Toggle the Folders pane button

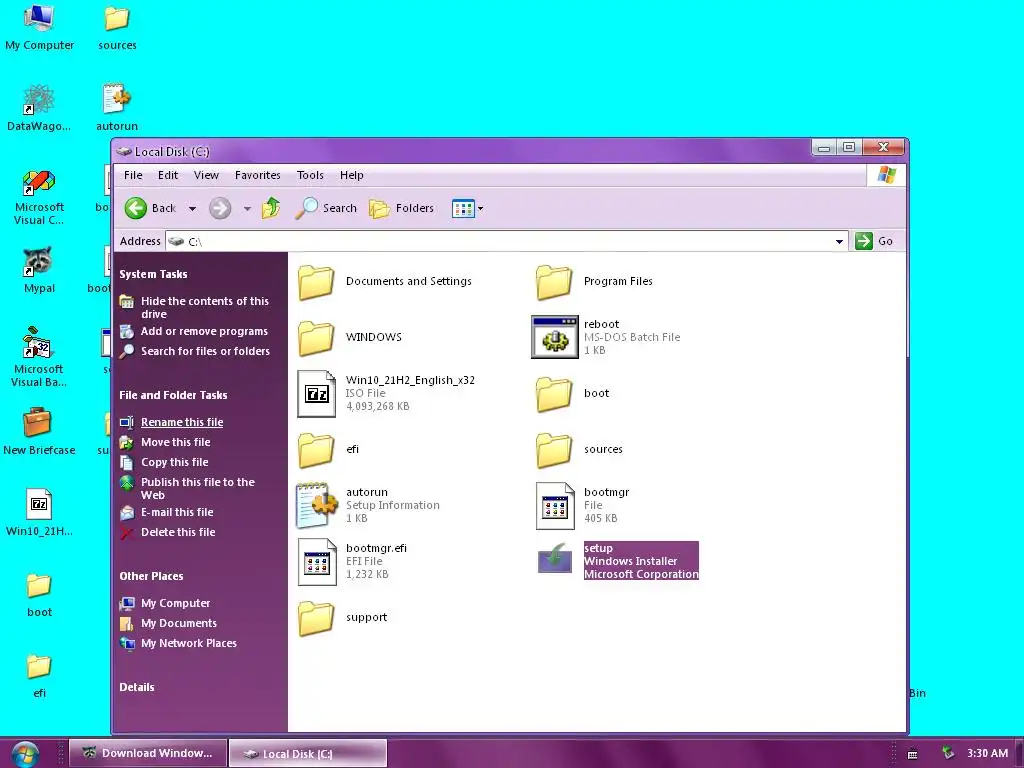(402, 208)
